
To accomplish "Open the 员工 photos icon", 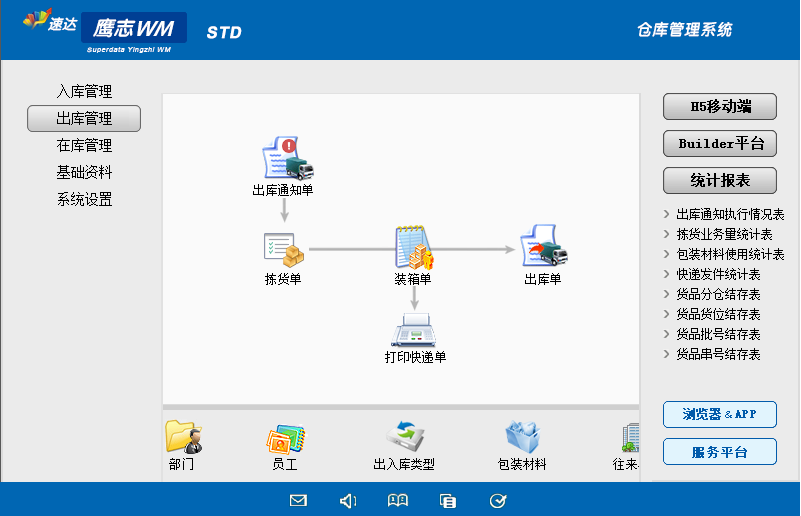I will pyautogui.click(x=286, y=439).
